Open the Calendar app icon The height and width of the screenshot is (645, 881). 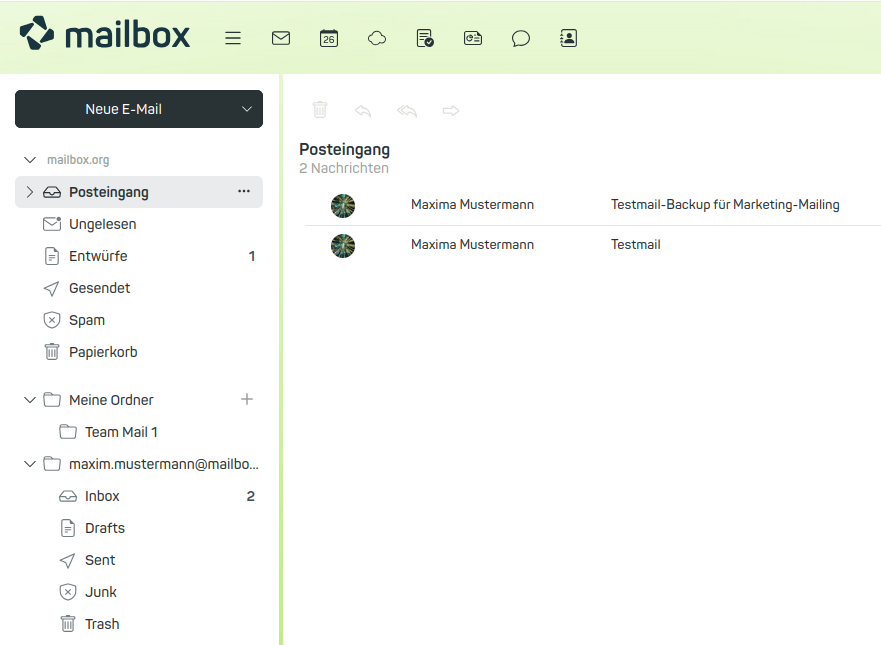(x=329, y=38)
